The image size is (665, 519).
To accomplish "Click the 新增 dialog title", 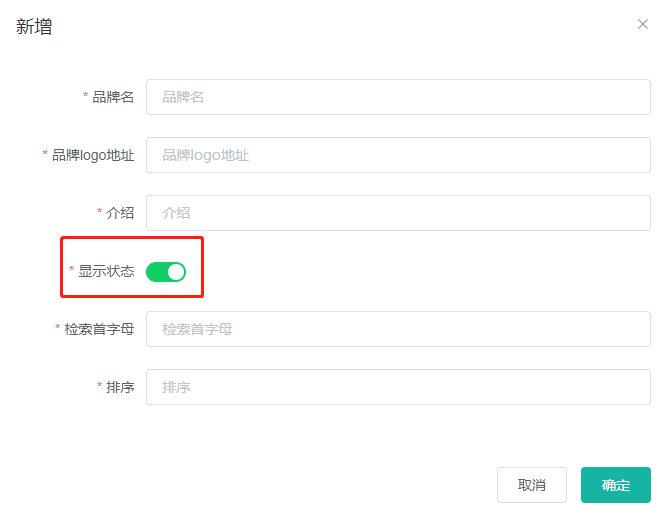I will 34,26.
